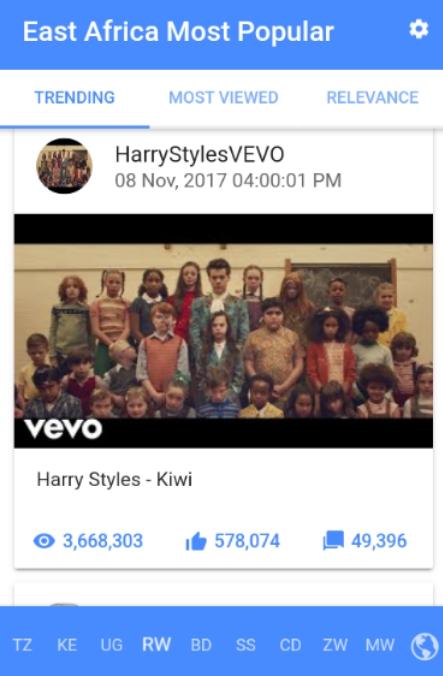
Task: Tap the comments bubble icon
Action: point(333,541)
